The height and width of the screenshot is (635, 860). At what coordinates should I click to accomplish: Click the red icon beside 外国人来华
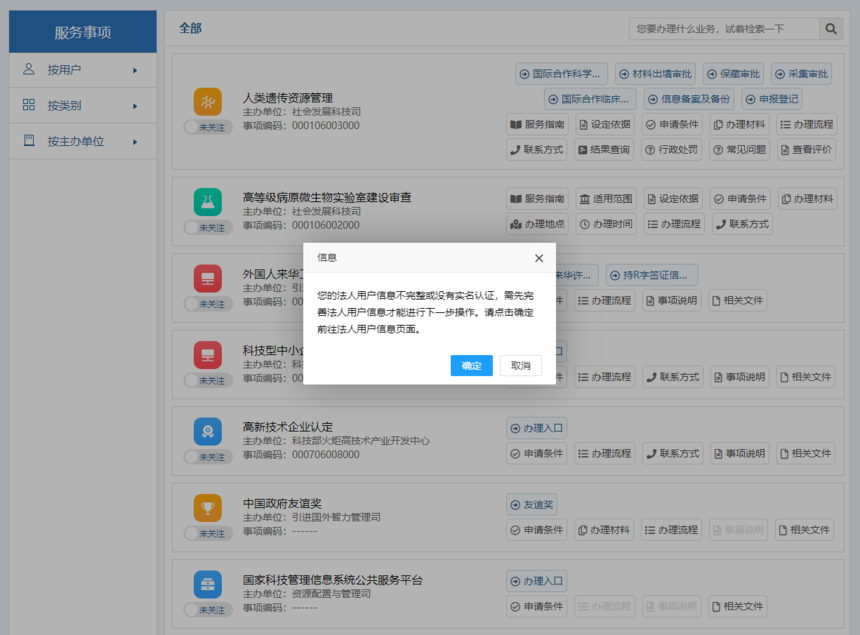[x=208, y=279]
